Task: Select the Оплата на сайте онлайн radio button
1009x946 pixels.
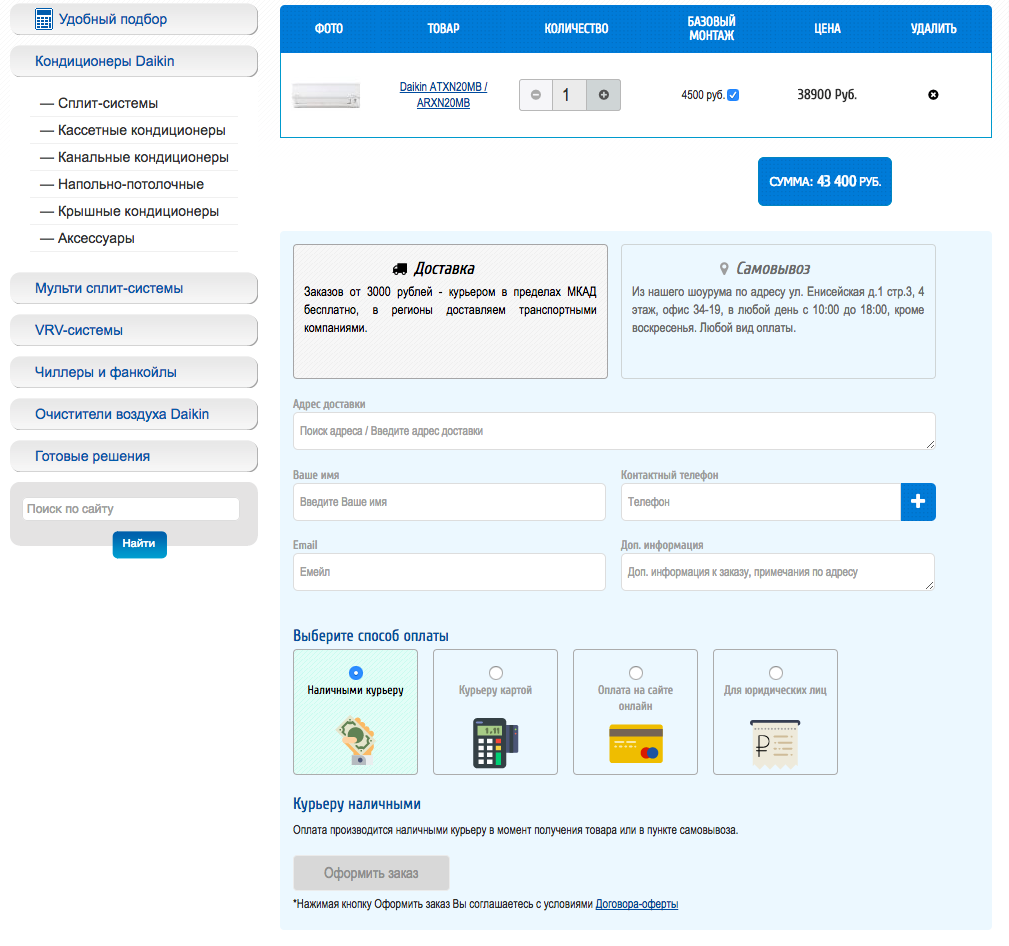Action: pos(636,673)
